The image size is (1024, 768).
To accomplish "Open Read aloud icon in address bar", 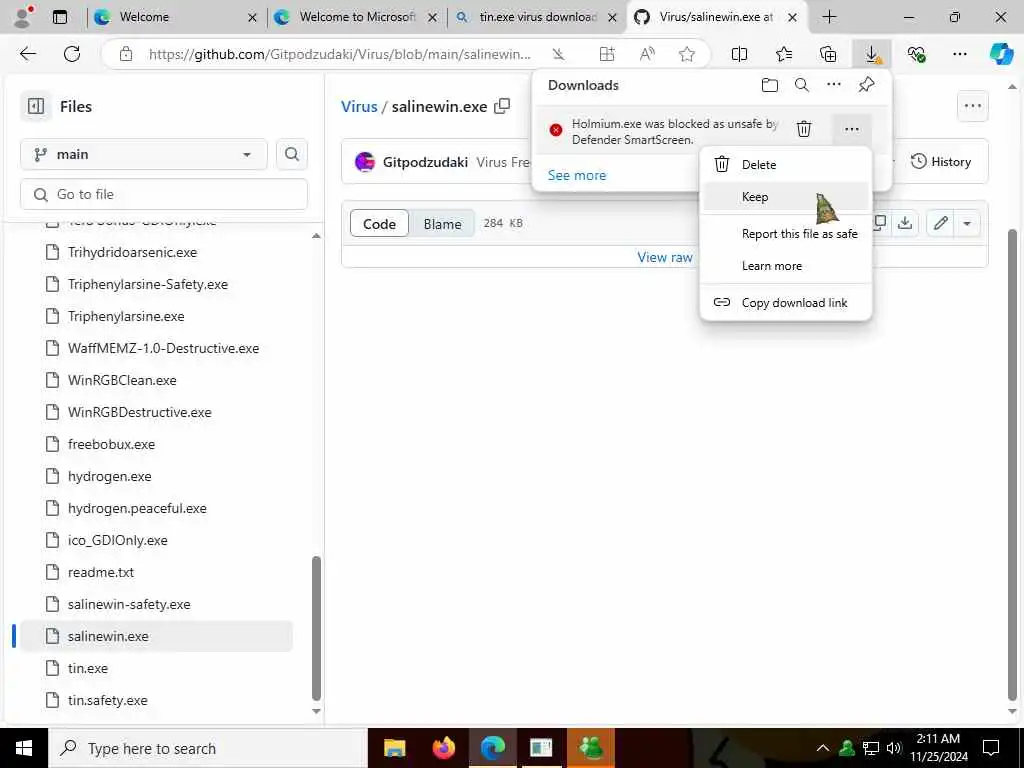I will [x=647, y=54].
